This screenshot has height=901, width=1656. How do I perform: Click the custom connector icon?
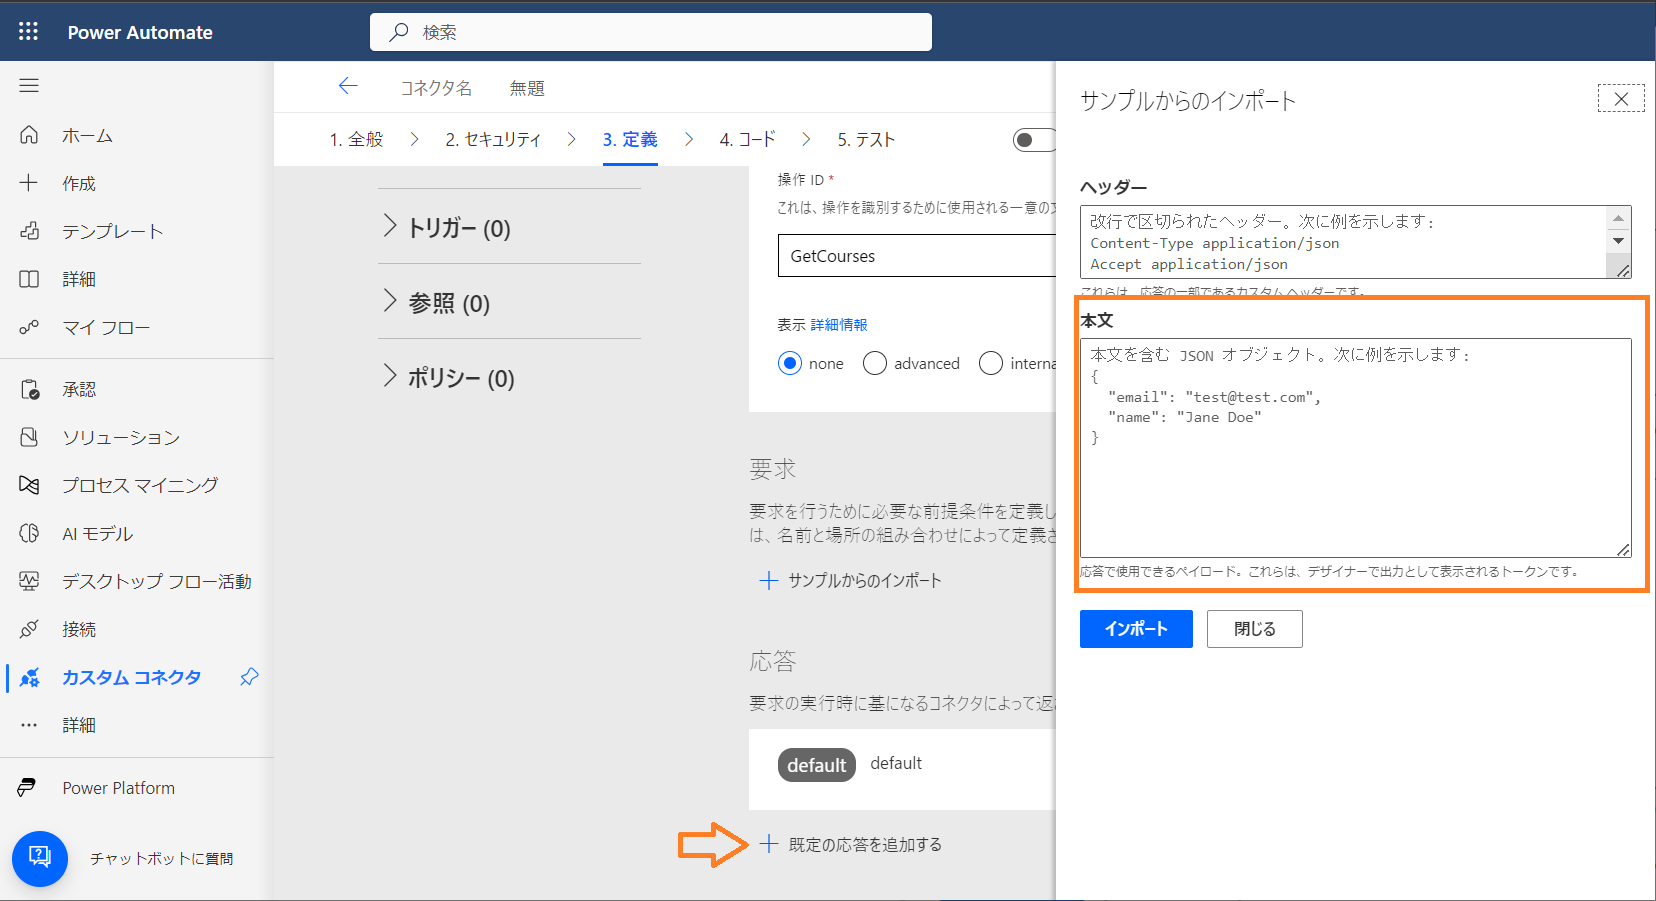[x=30, y=677]
